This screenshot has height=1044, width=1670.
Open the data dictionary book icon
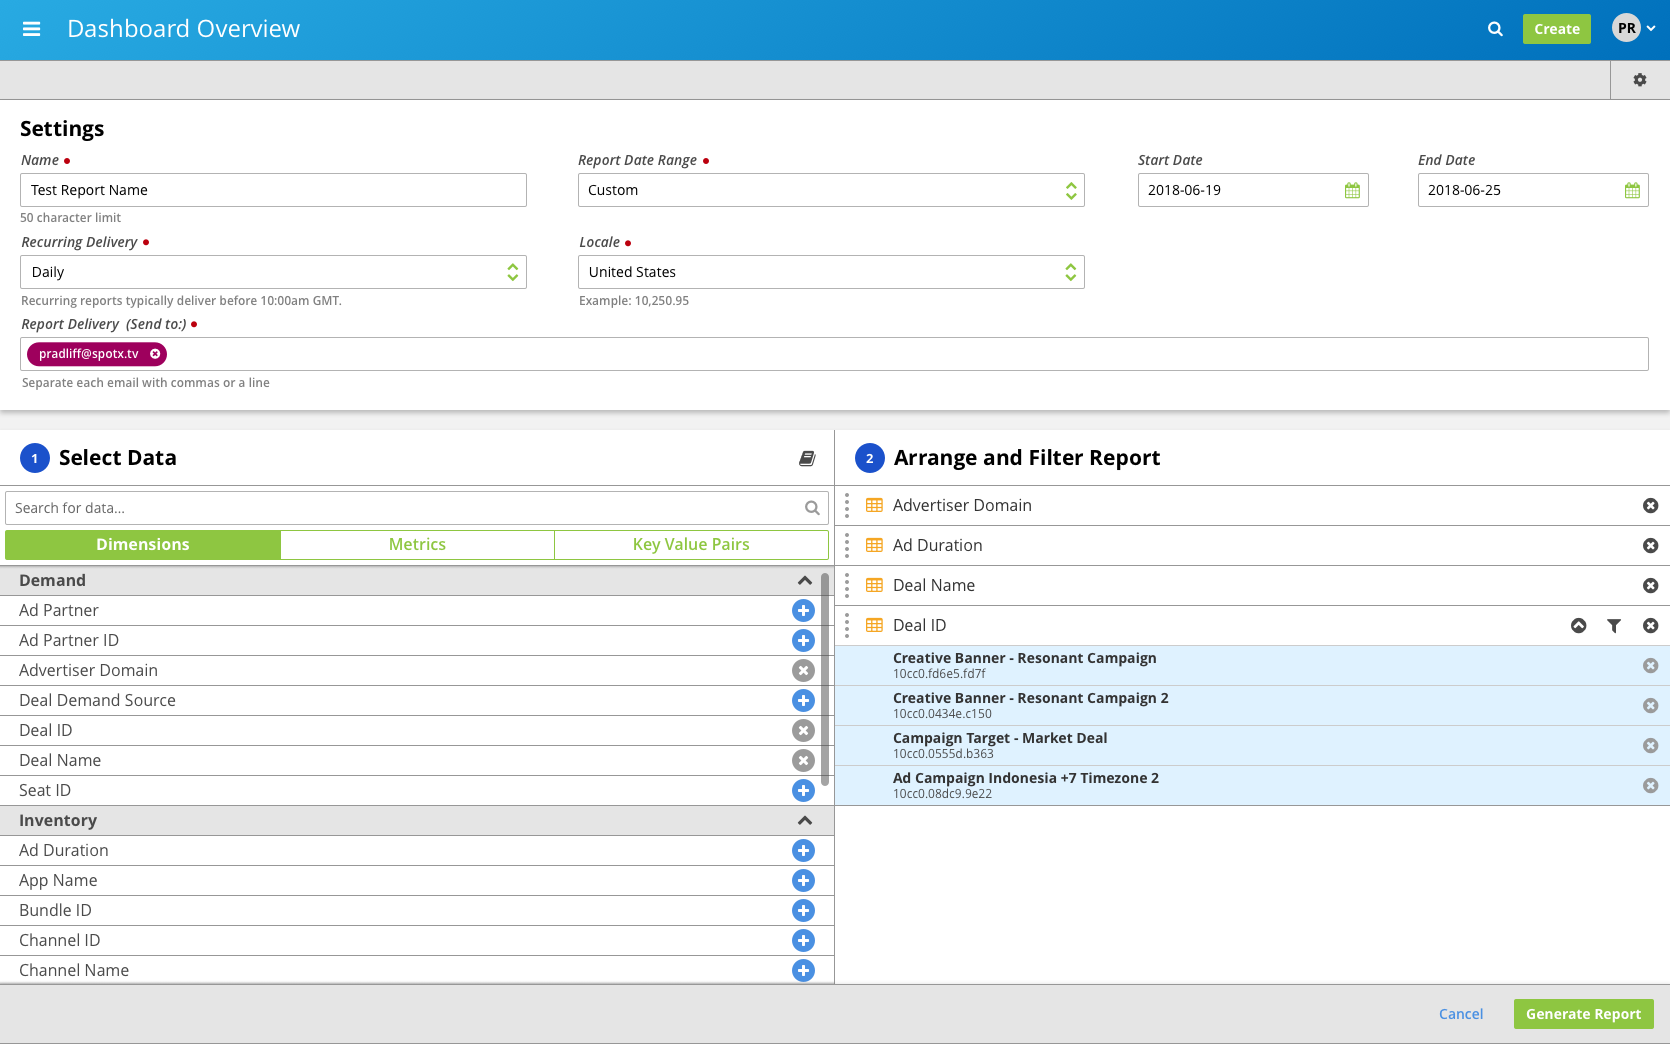tap(807, 458)
